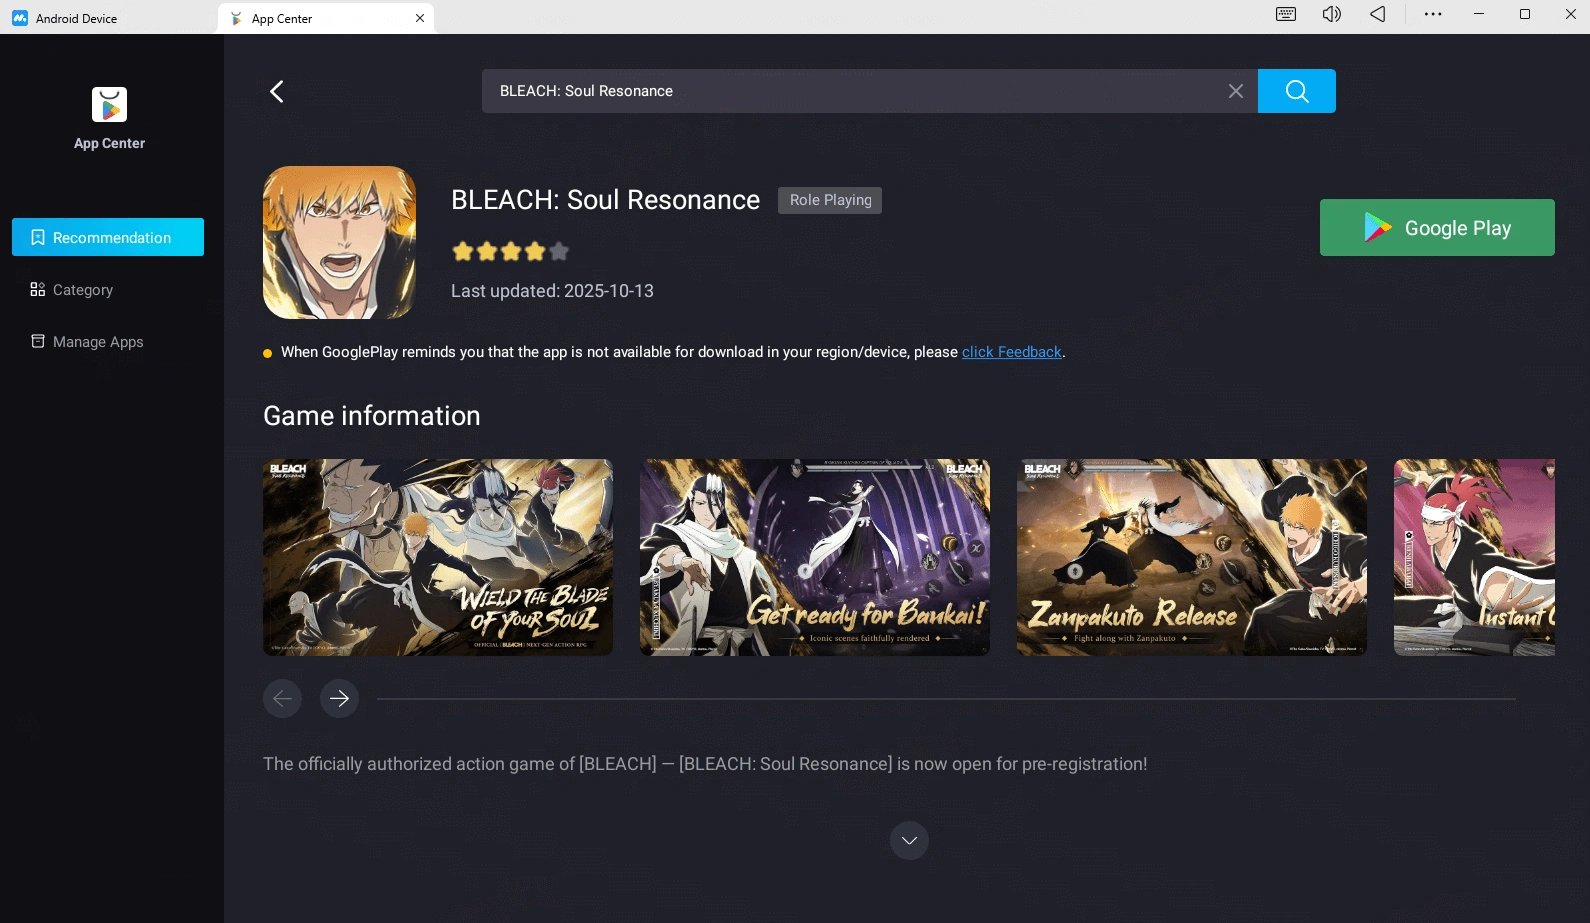Open the three-dots more options menu
This screenshot has height=923, width=1590.
tap(1433, 14)
